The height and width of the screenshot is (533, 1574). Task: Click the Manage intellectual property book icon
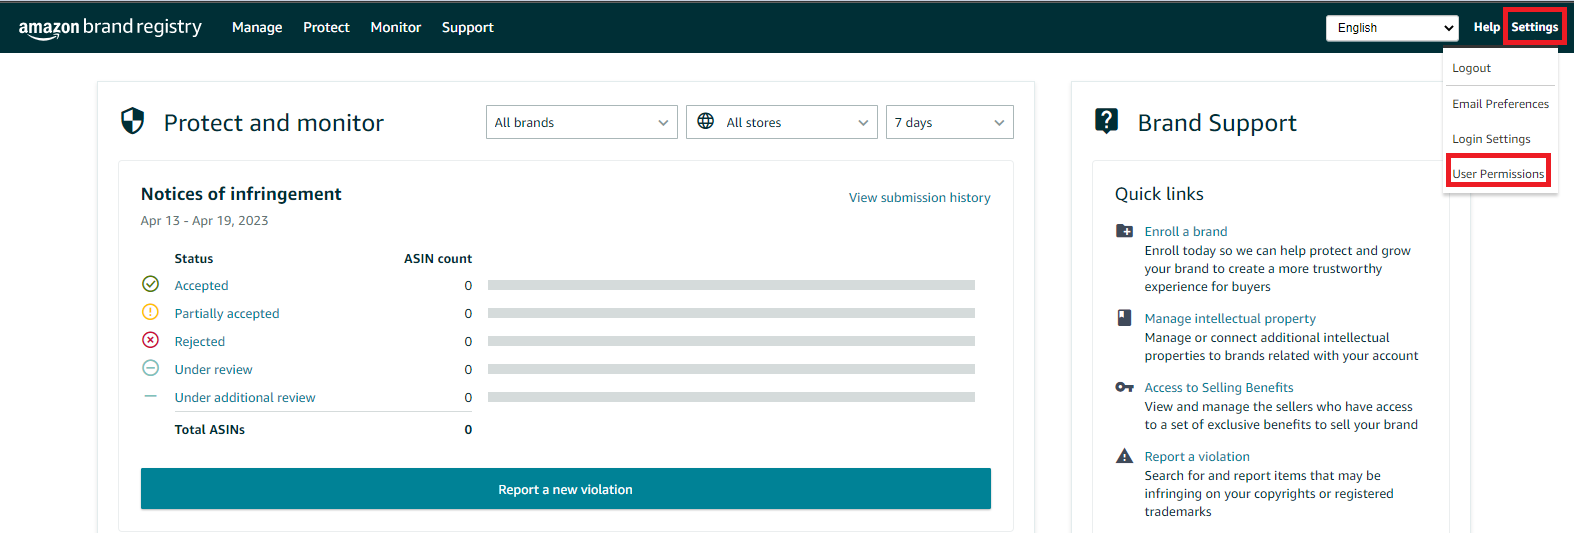pos(1124,318)
